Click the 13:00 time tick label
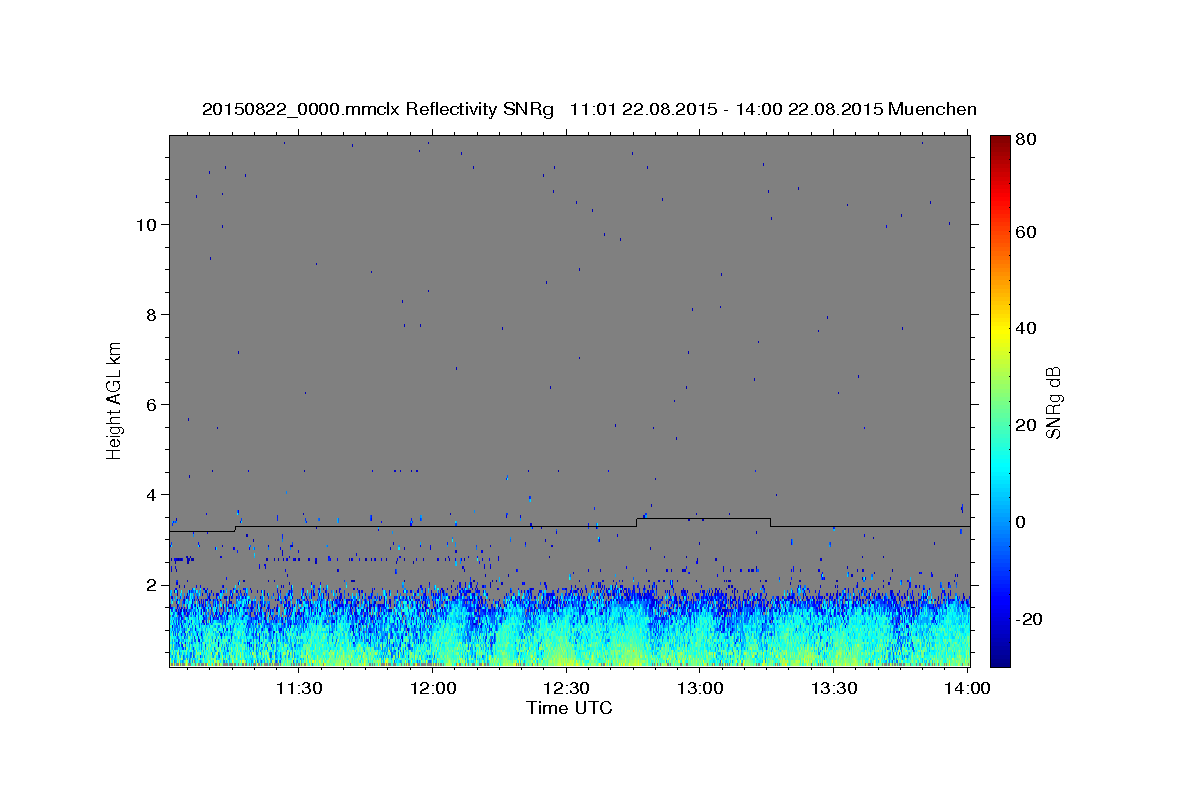The height and width of the screenshot is (800, 1200). click(700, 688)
